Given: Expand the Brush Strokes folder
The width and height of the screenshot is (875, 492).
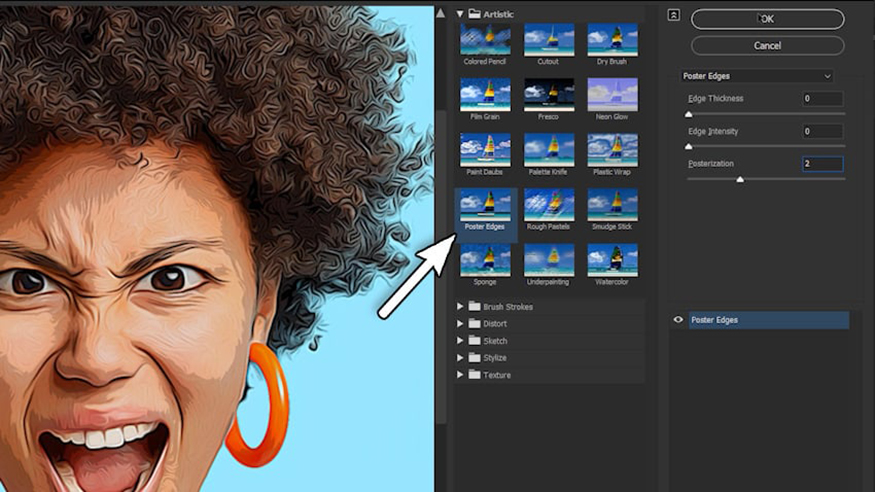Looking at the screenshot, I should [460, 306].
